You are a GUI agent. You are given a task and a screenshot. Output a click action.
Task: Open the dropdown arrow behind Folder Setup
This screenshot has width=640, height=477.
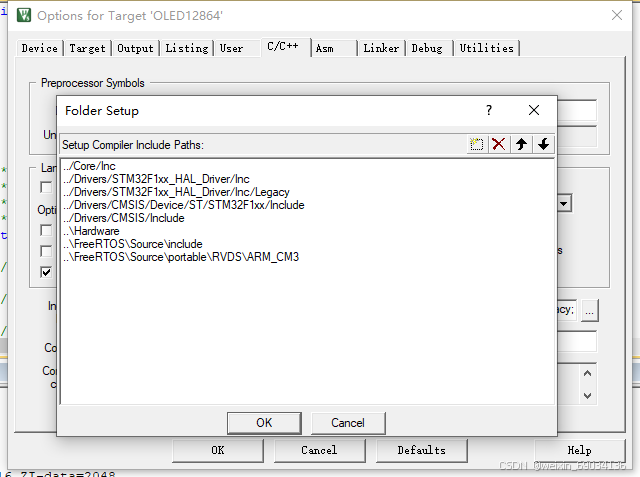[564, 203]
